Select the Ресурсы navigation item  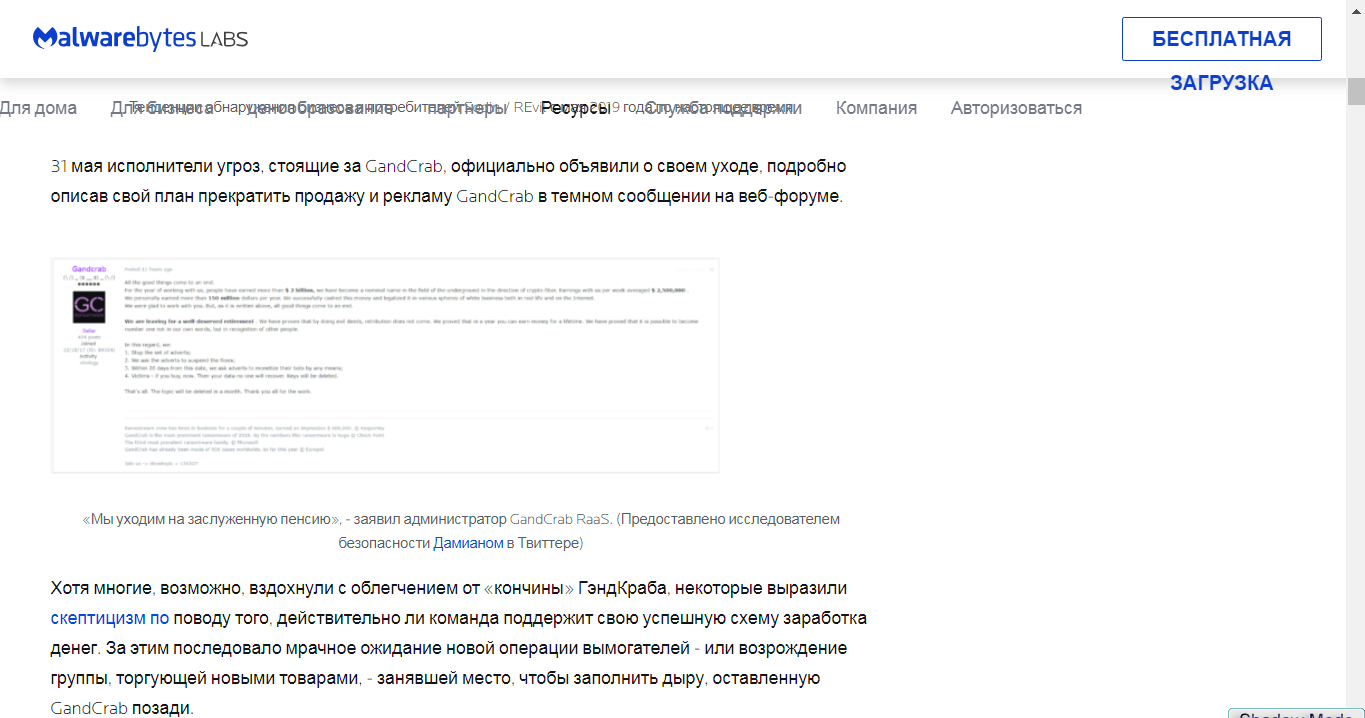(x=576, y=108)
